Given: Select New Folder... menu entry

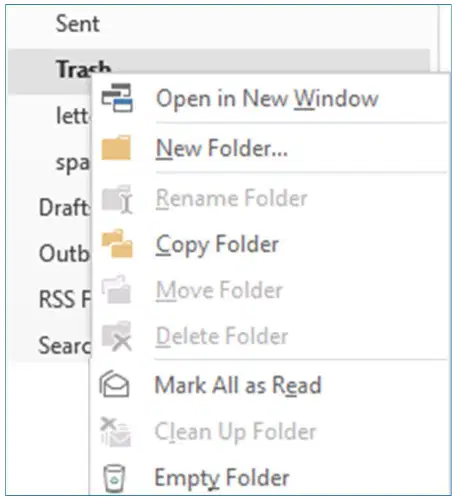Looking at the screenshot, I should 222,148.
